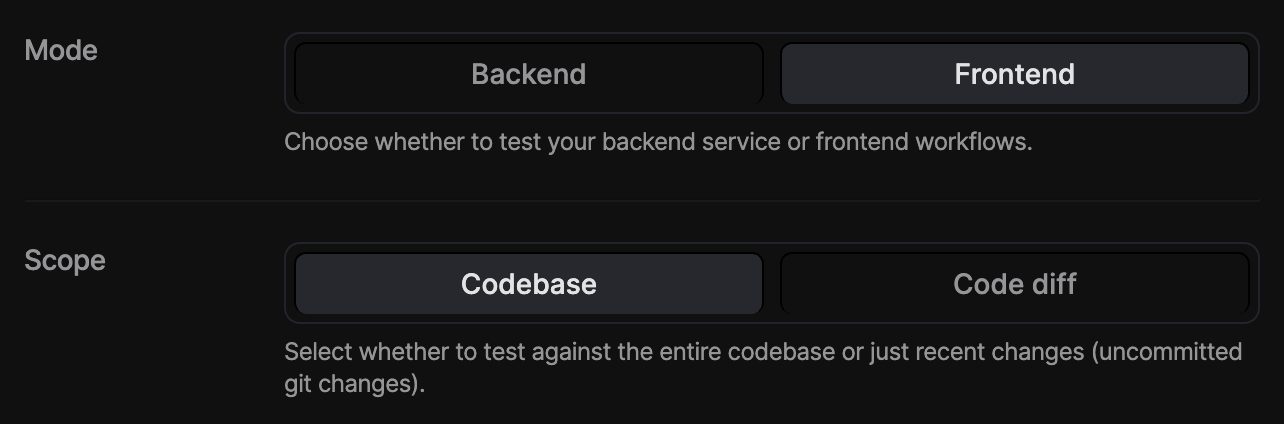Click the gap between Backend and Frontend buttons

coord(772,74)
